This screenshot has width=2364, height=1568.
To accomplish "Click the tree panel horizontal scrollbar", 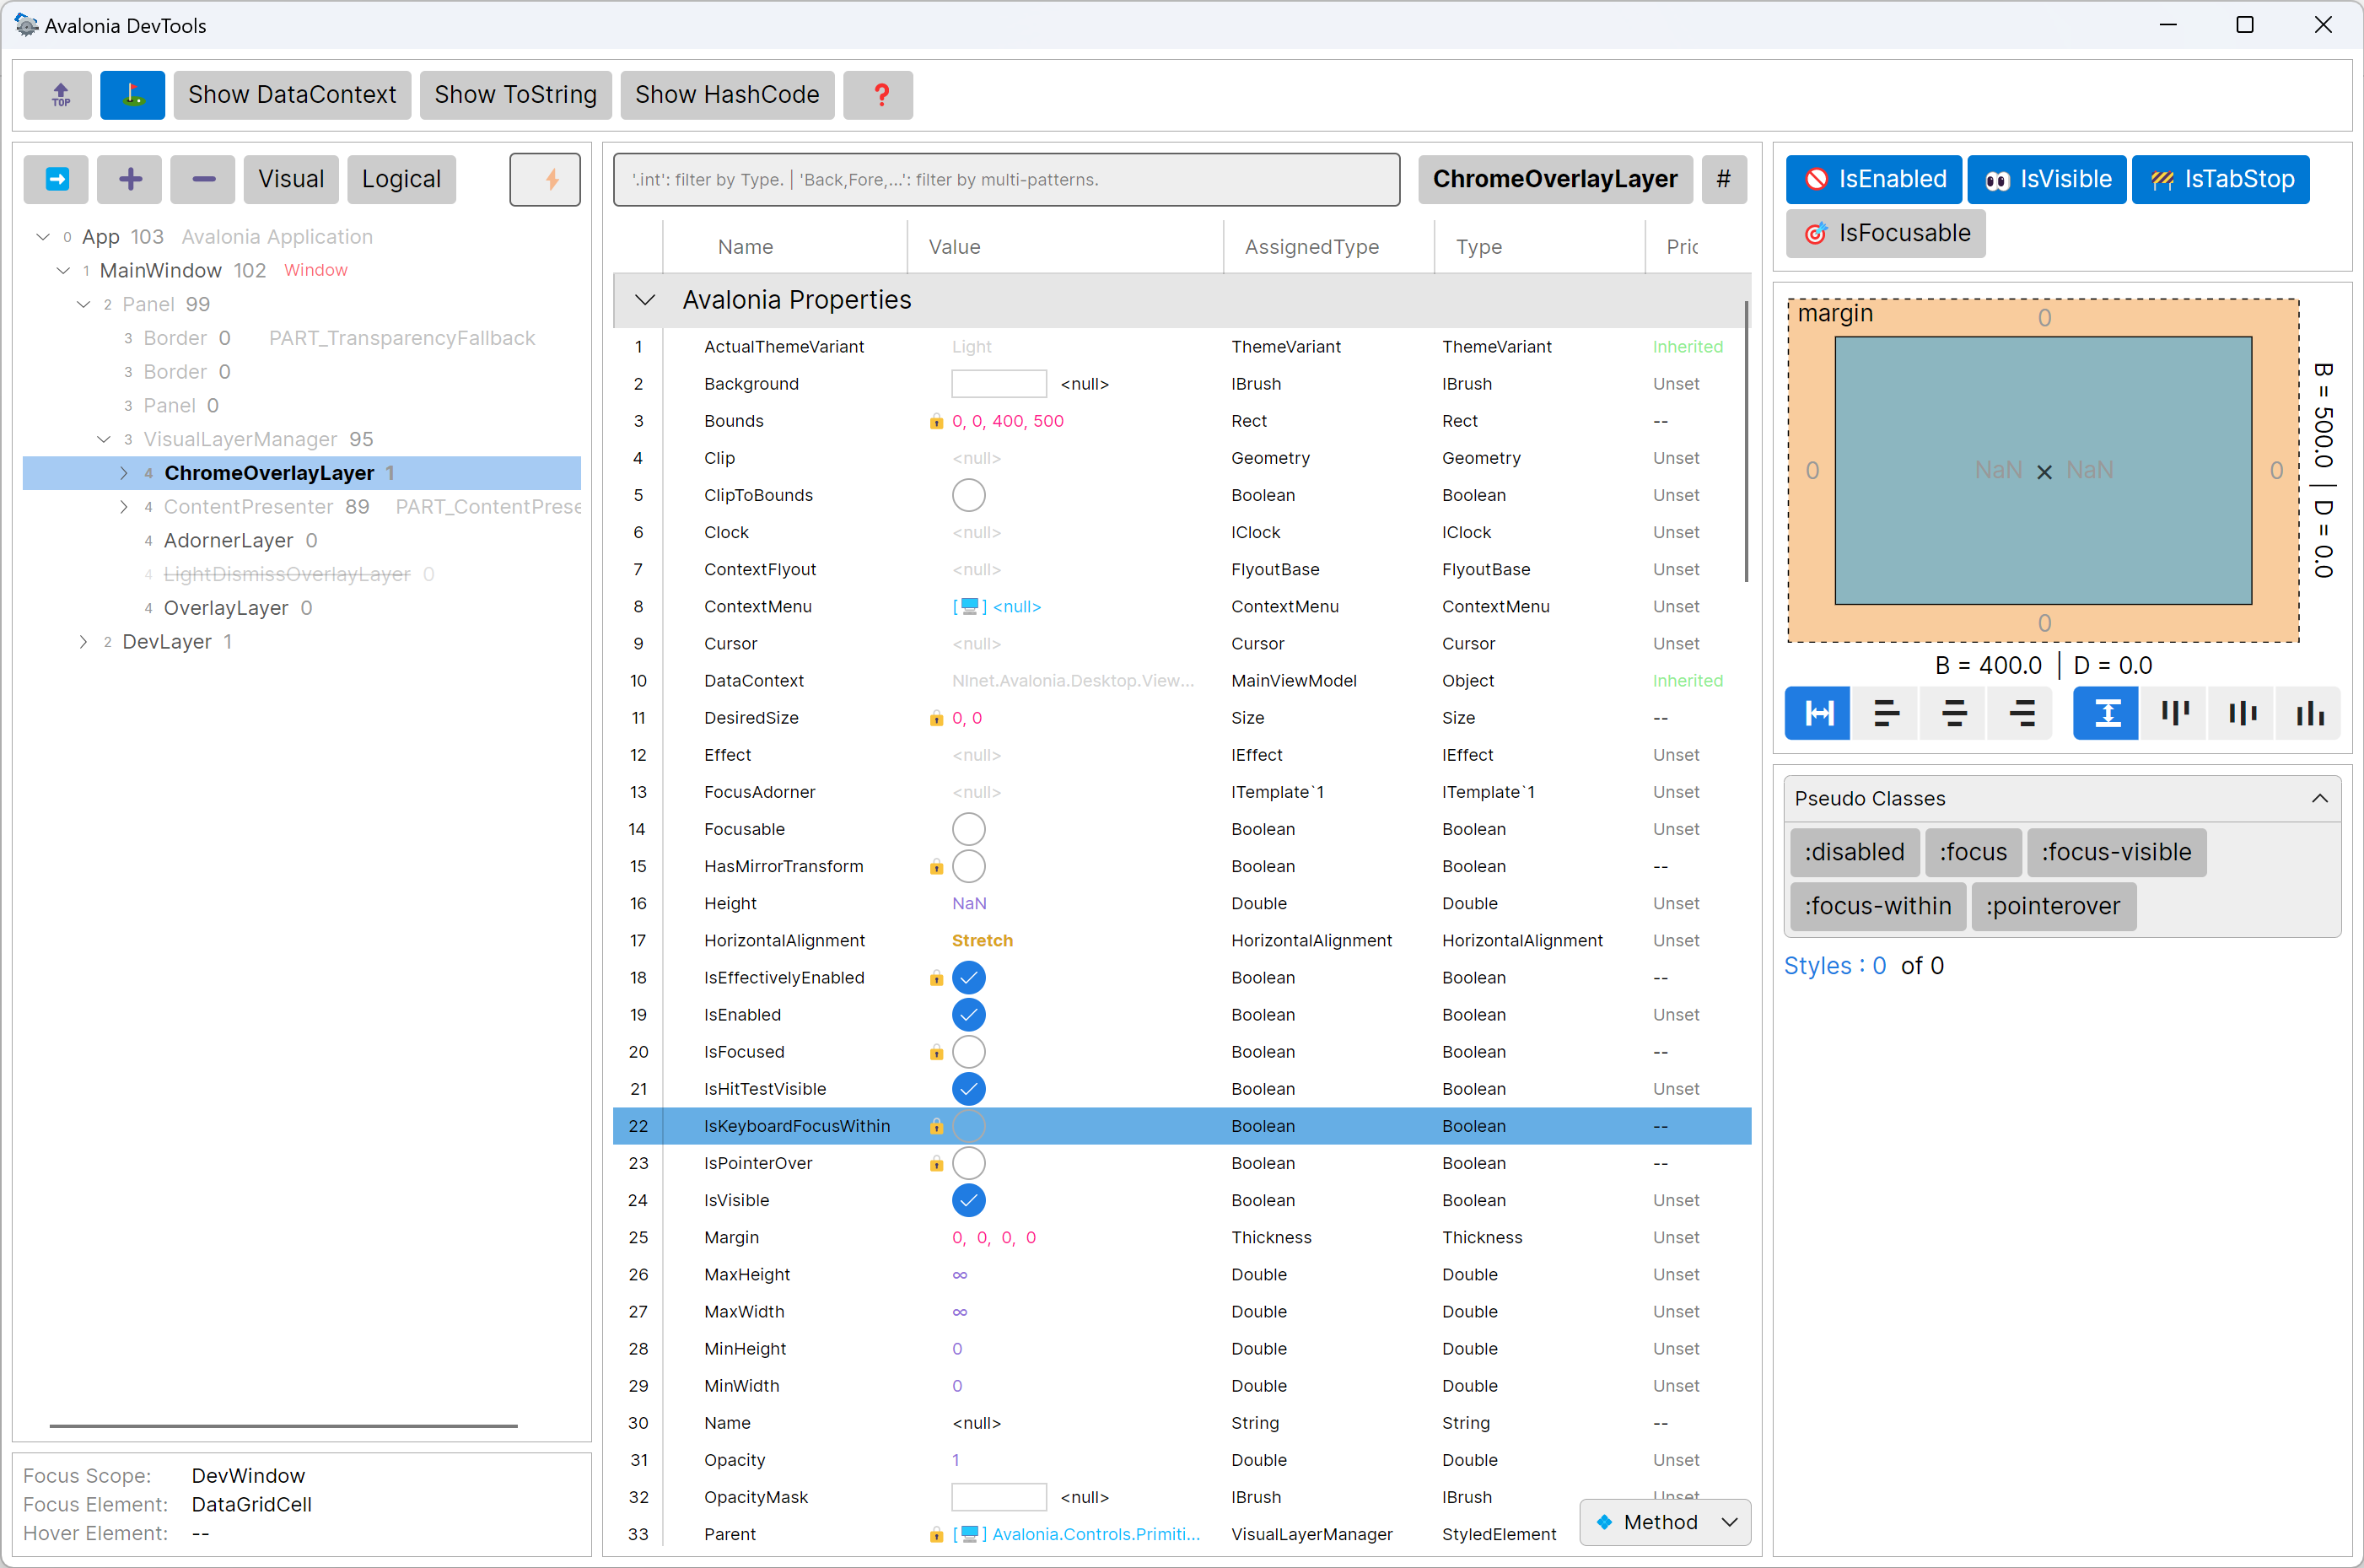I will coord(283,1425).
